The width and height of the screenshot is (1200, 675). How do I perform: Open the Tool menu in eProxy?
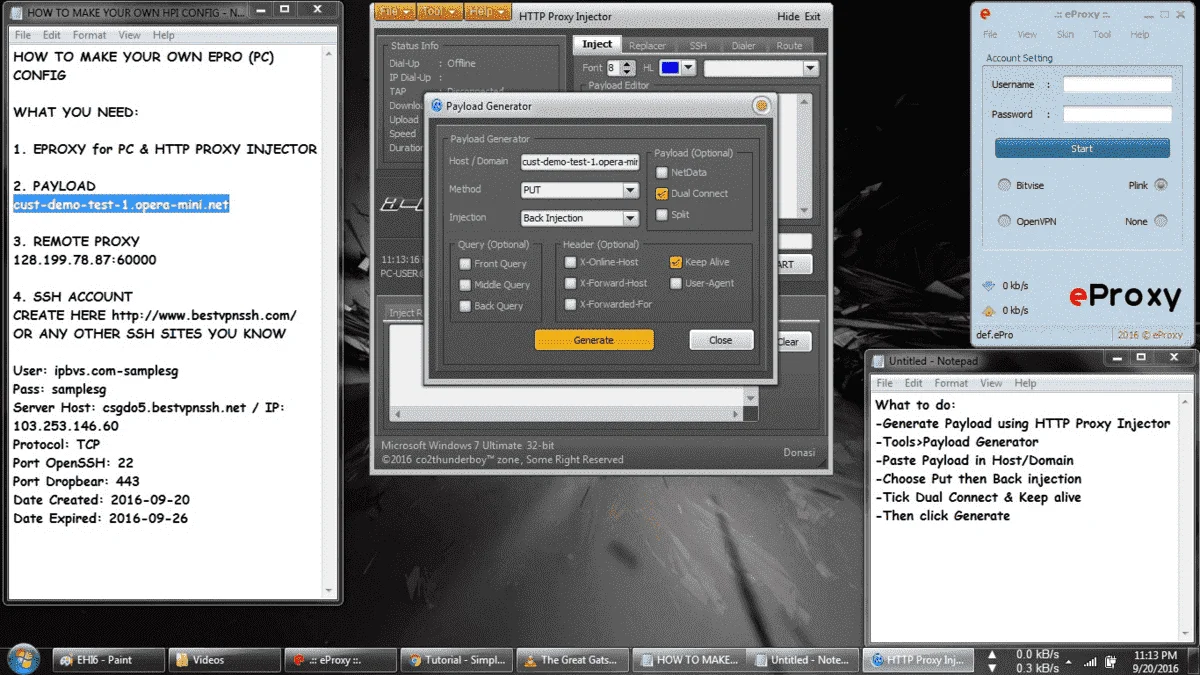click(x=1102, y=34)
